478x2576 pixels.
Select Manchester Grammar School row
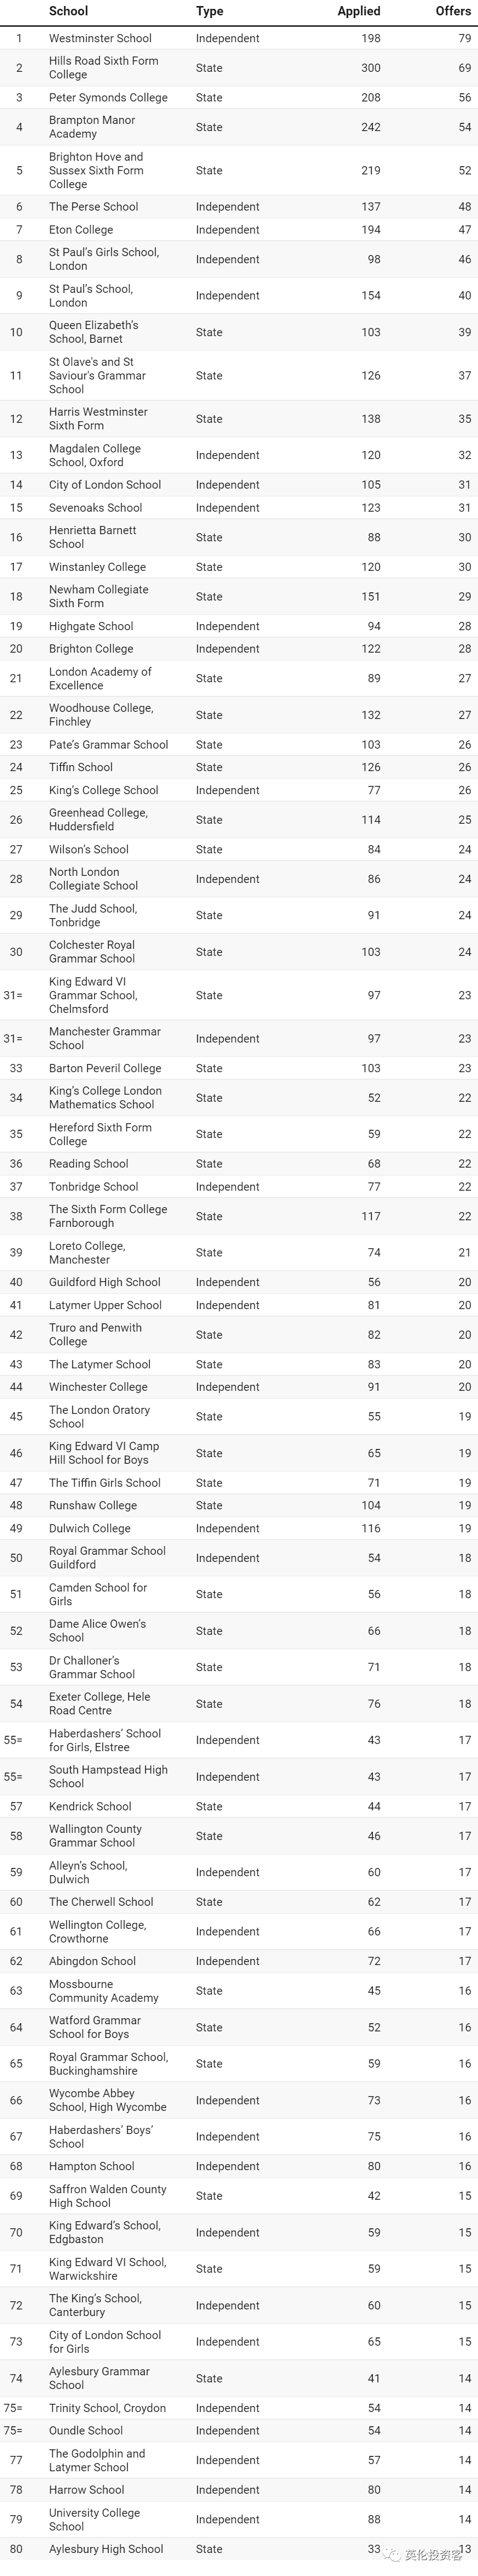pyautogui.click(x=239, y=1038)
